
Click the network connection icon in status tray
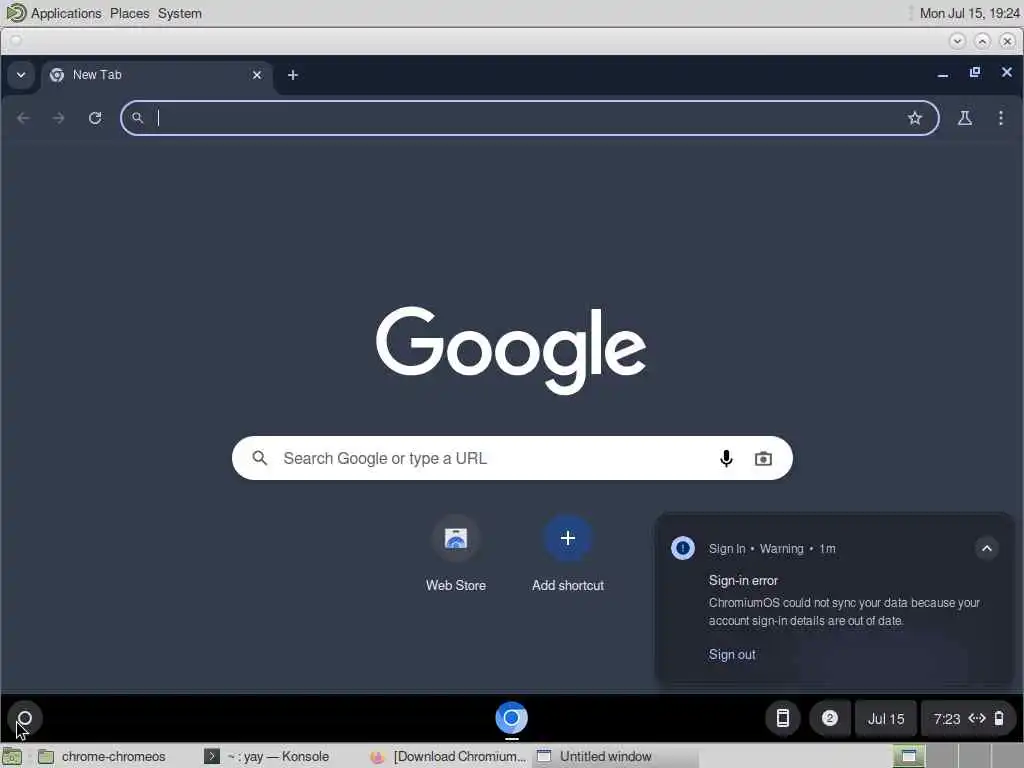[977, 718]
